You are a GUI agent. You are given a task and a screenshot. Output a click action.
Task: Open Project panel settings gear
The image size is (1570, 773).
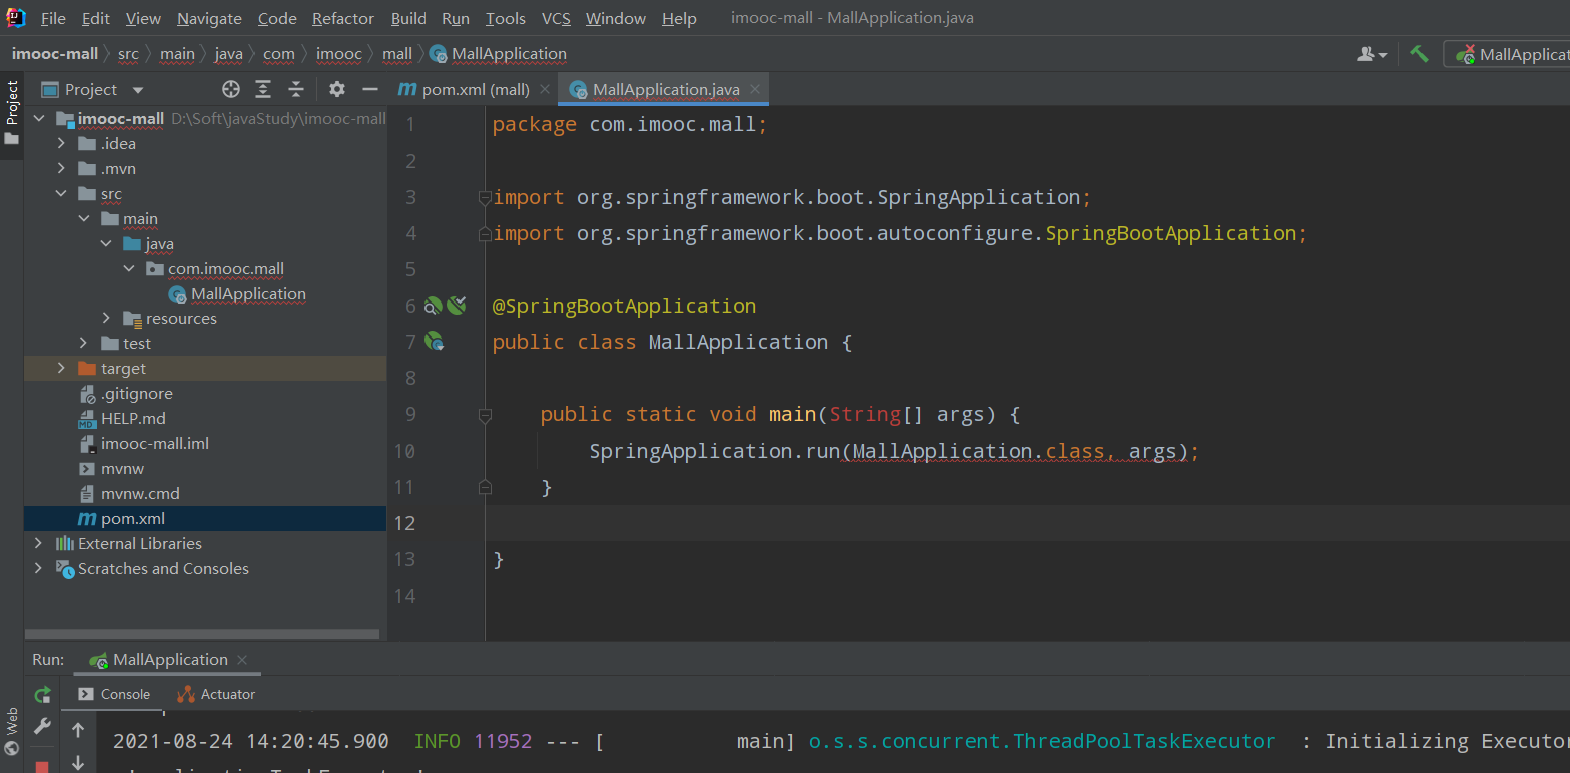(337, 89)
